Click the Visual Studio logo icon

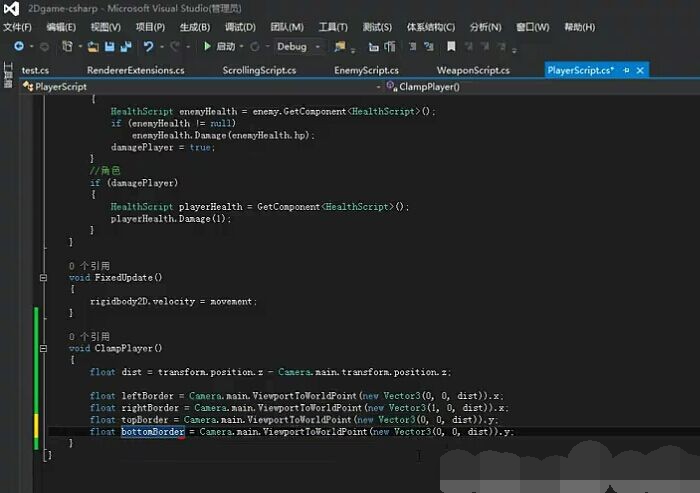(12, 9)
